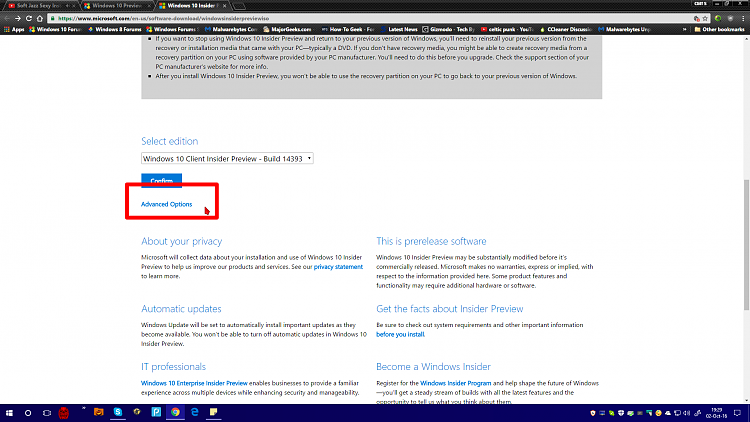
Task: Select the Windows 10 Insider tab
Action: [192, 6]
